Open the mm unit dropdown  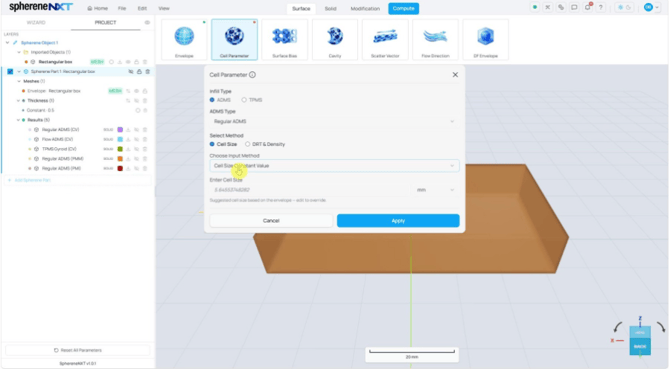pos(435,190)
